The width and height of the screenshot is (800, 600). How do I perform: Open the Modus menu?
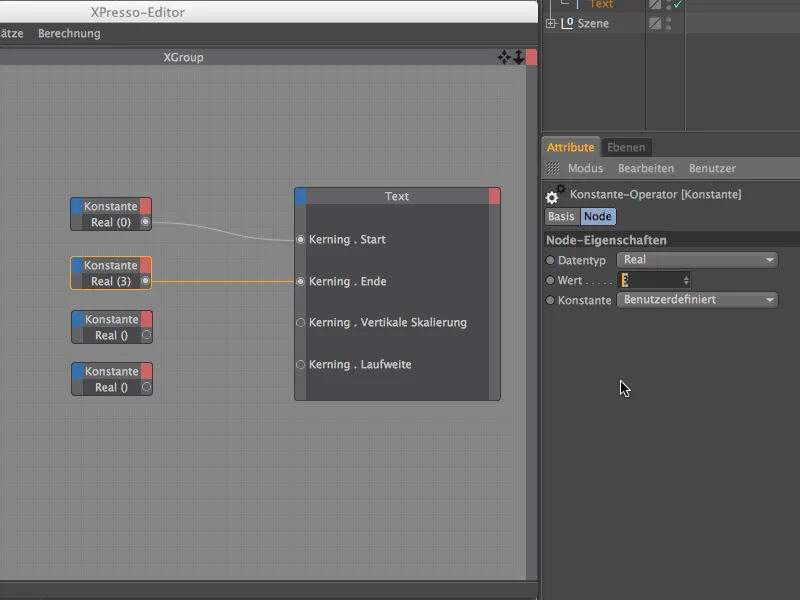point(586,168)
